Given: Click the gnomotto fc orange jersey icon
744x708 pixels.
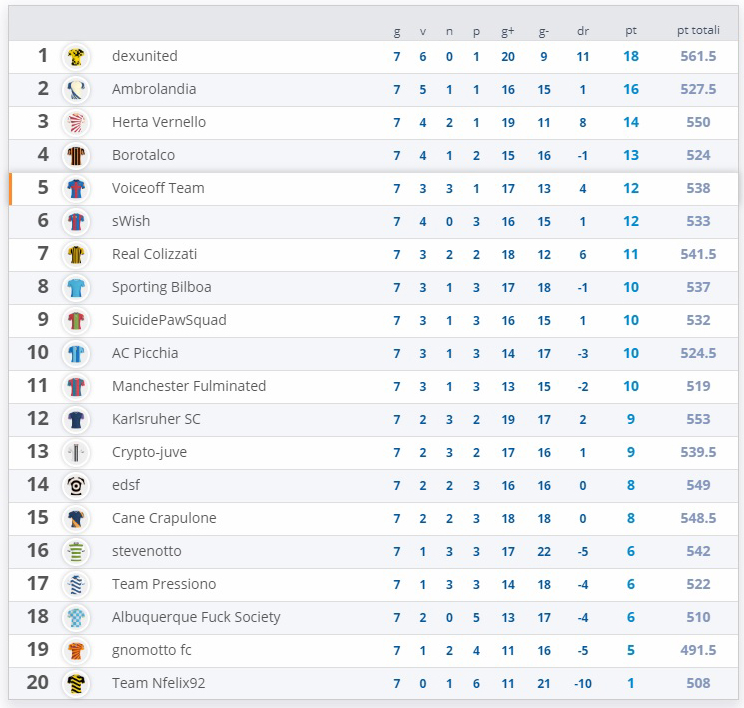Looking at the screenshot, I should click(x=76, y=650).
